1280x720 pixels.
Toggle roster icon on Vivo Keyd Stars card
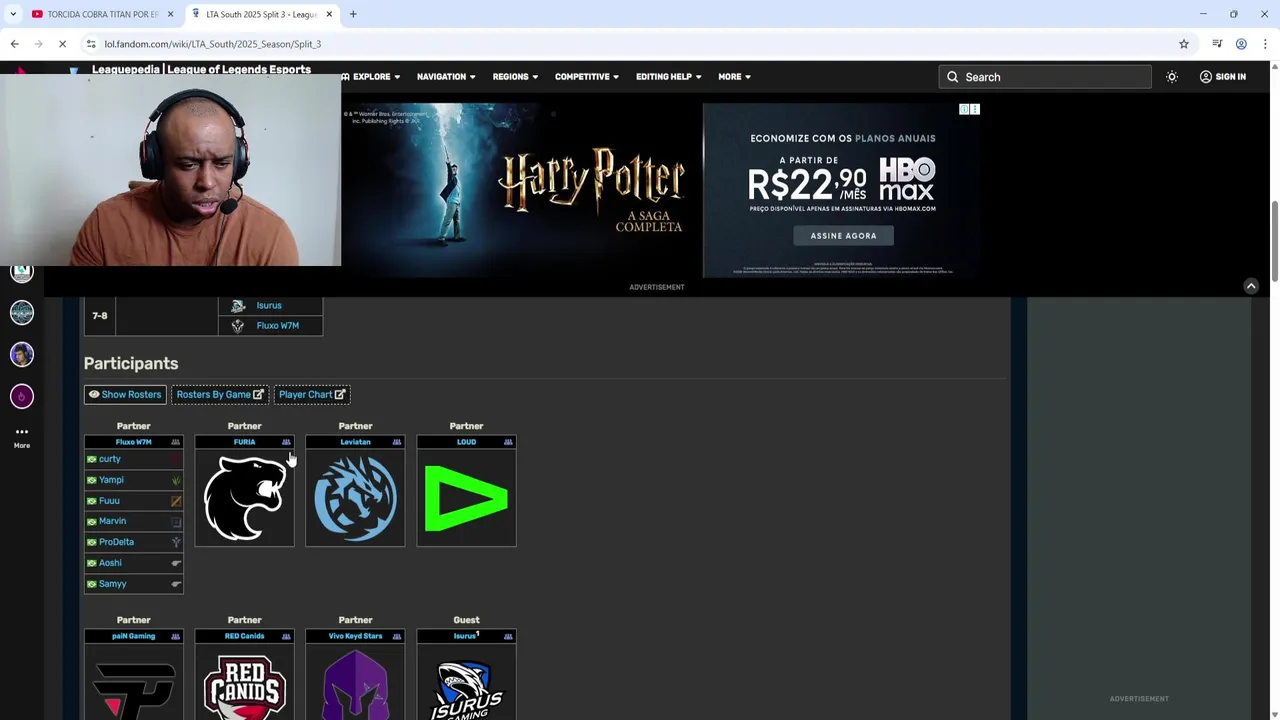[397, 636]
